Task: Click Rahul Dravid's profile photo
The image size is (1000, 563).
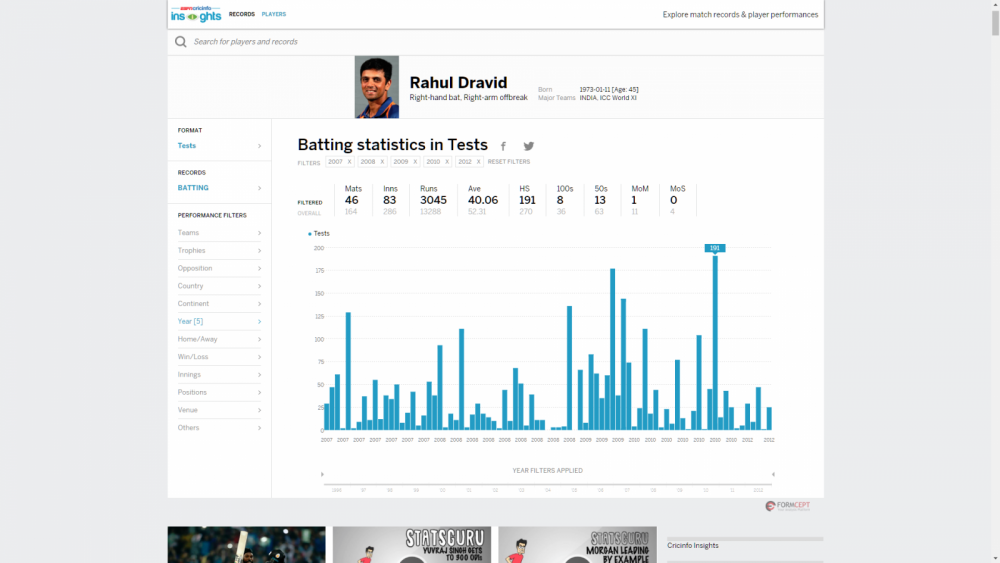Action: coord(377,87)
